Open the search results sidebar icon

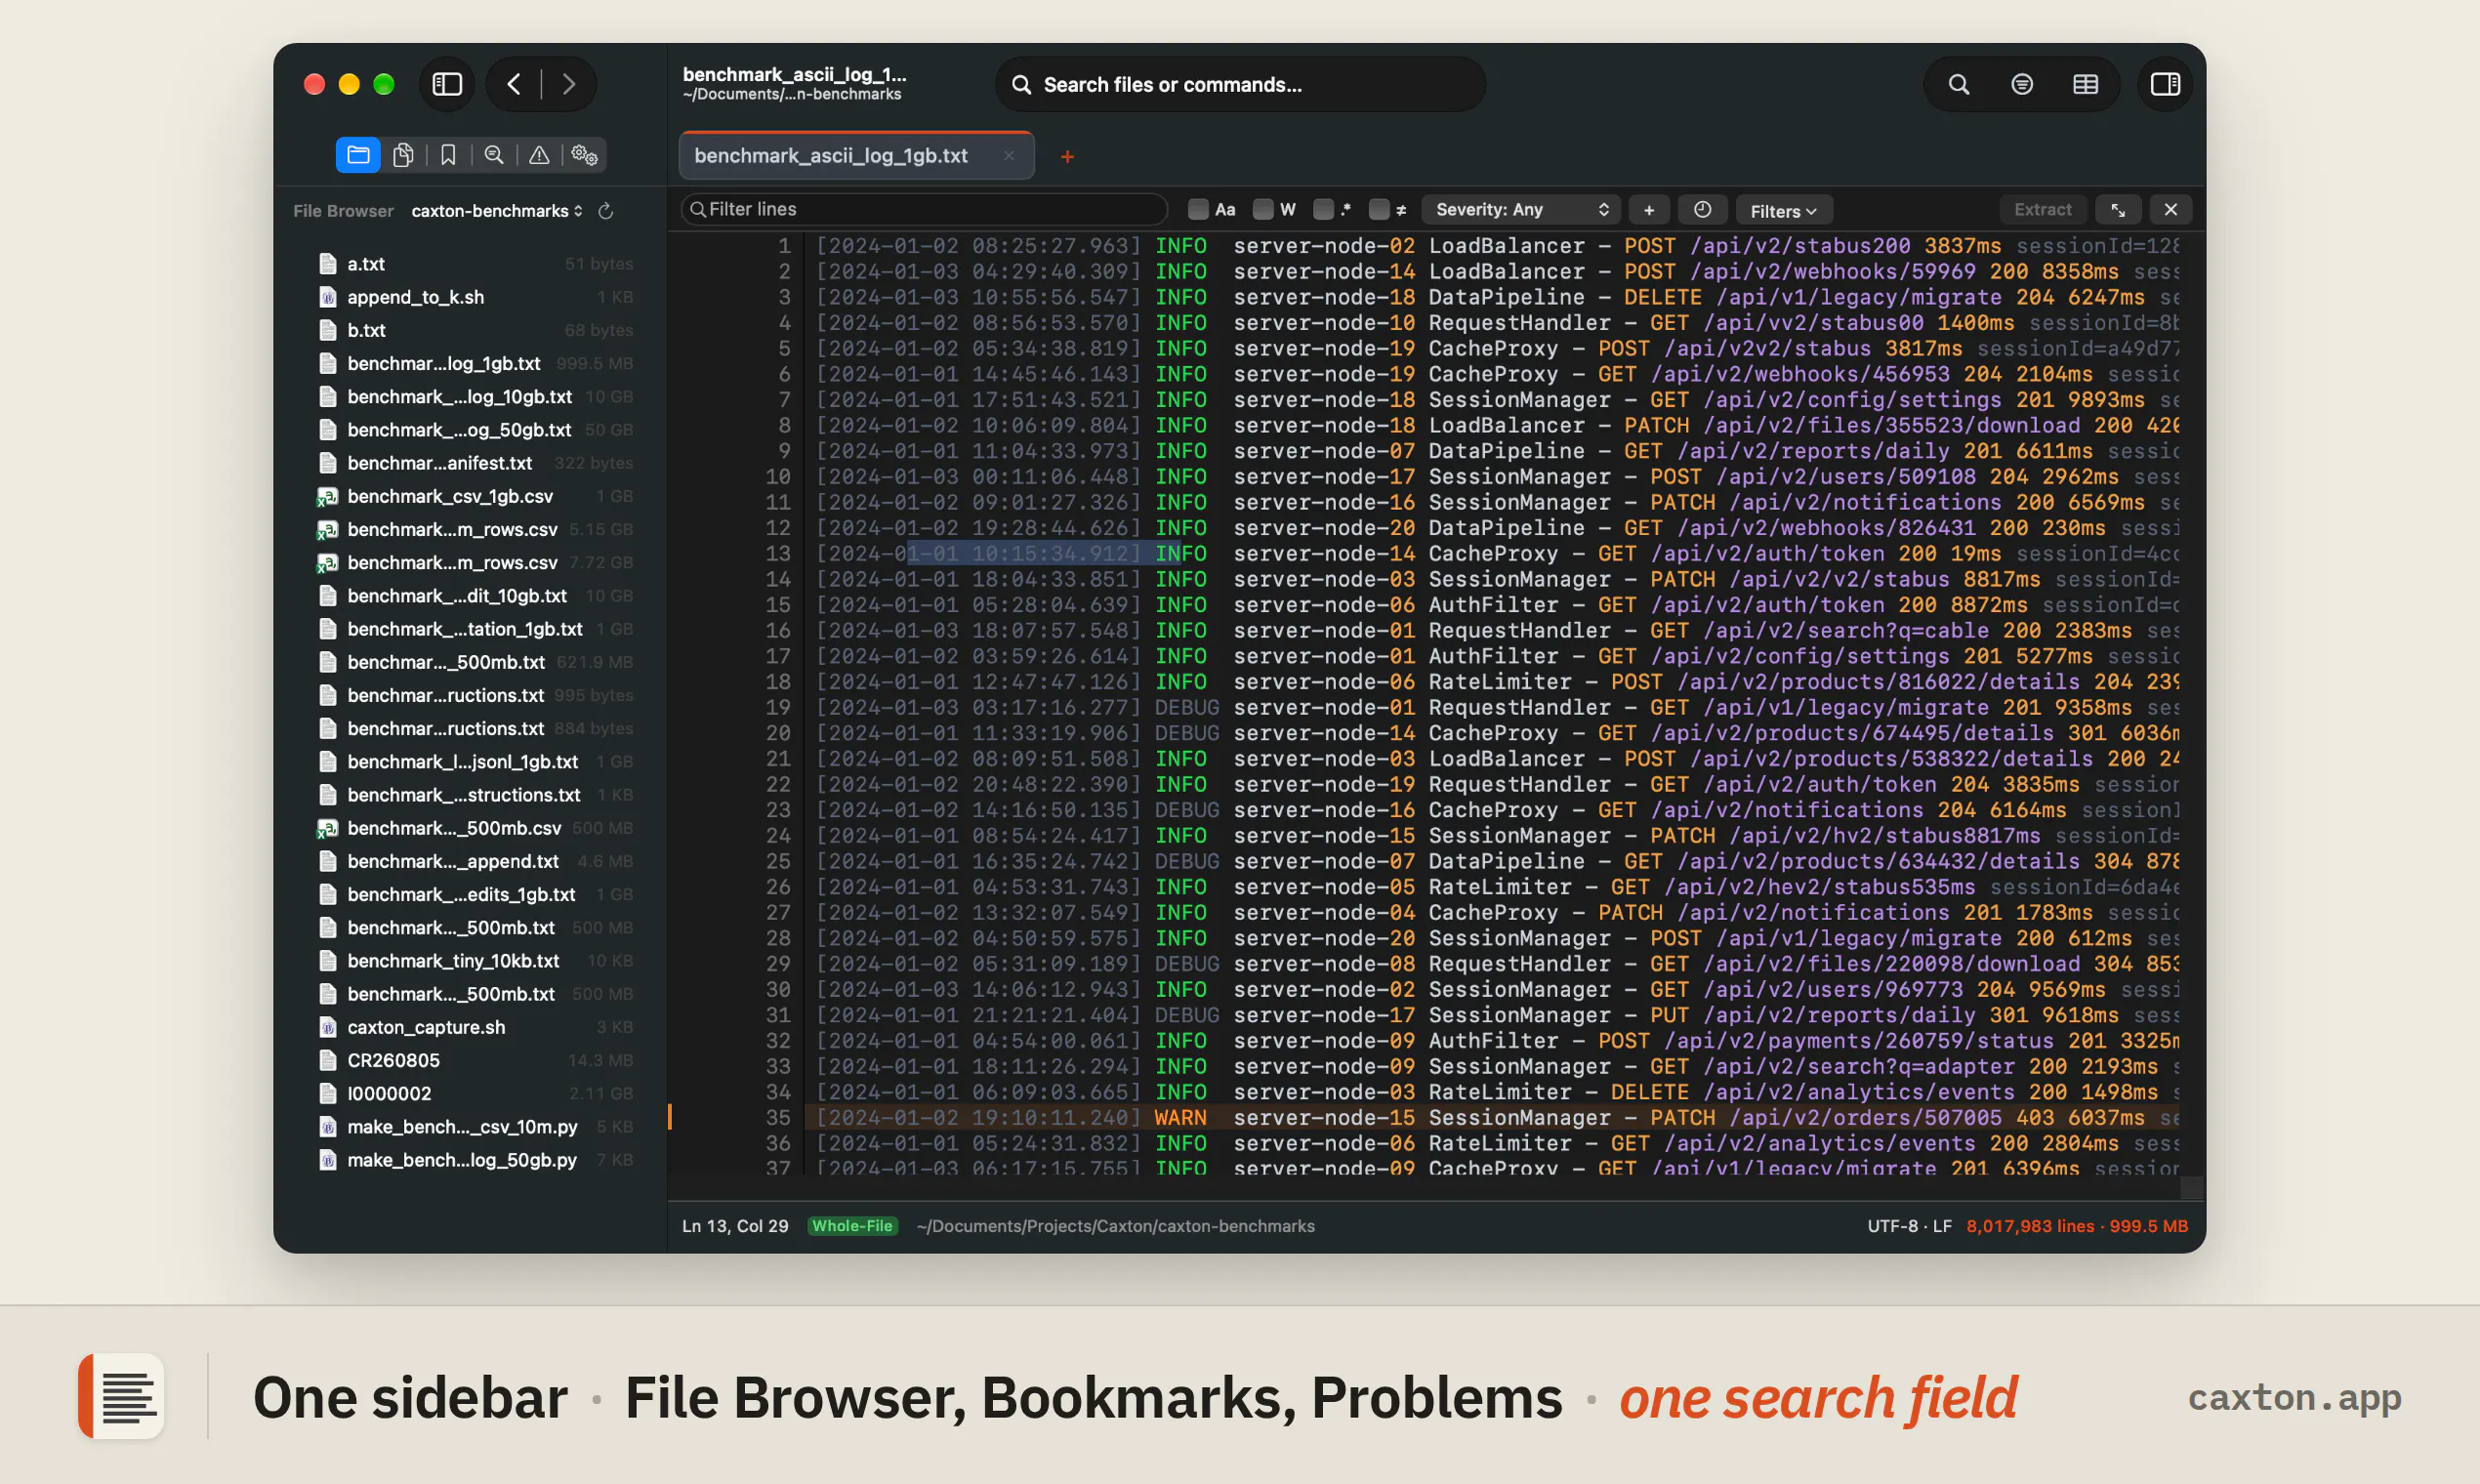(494, 155)
